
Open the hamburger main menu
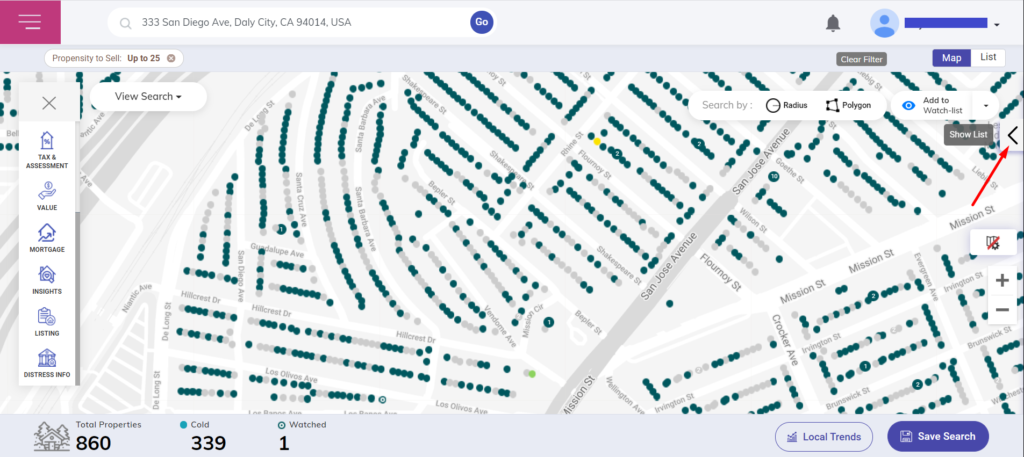tap(30, 22)
